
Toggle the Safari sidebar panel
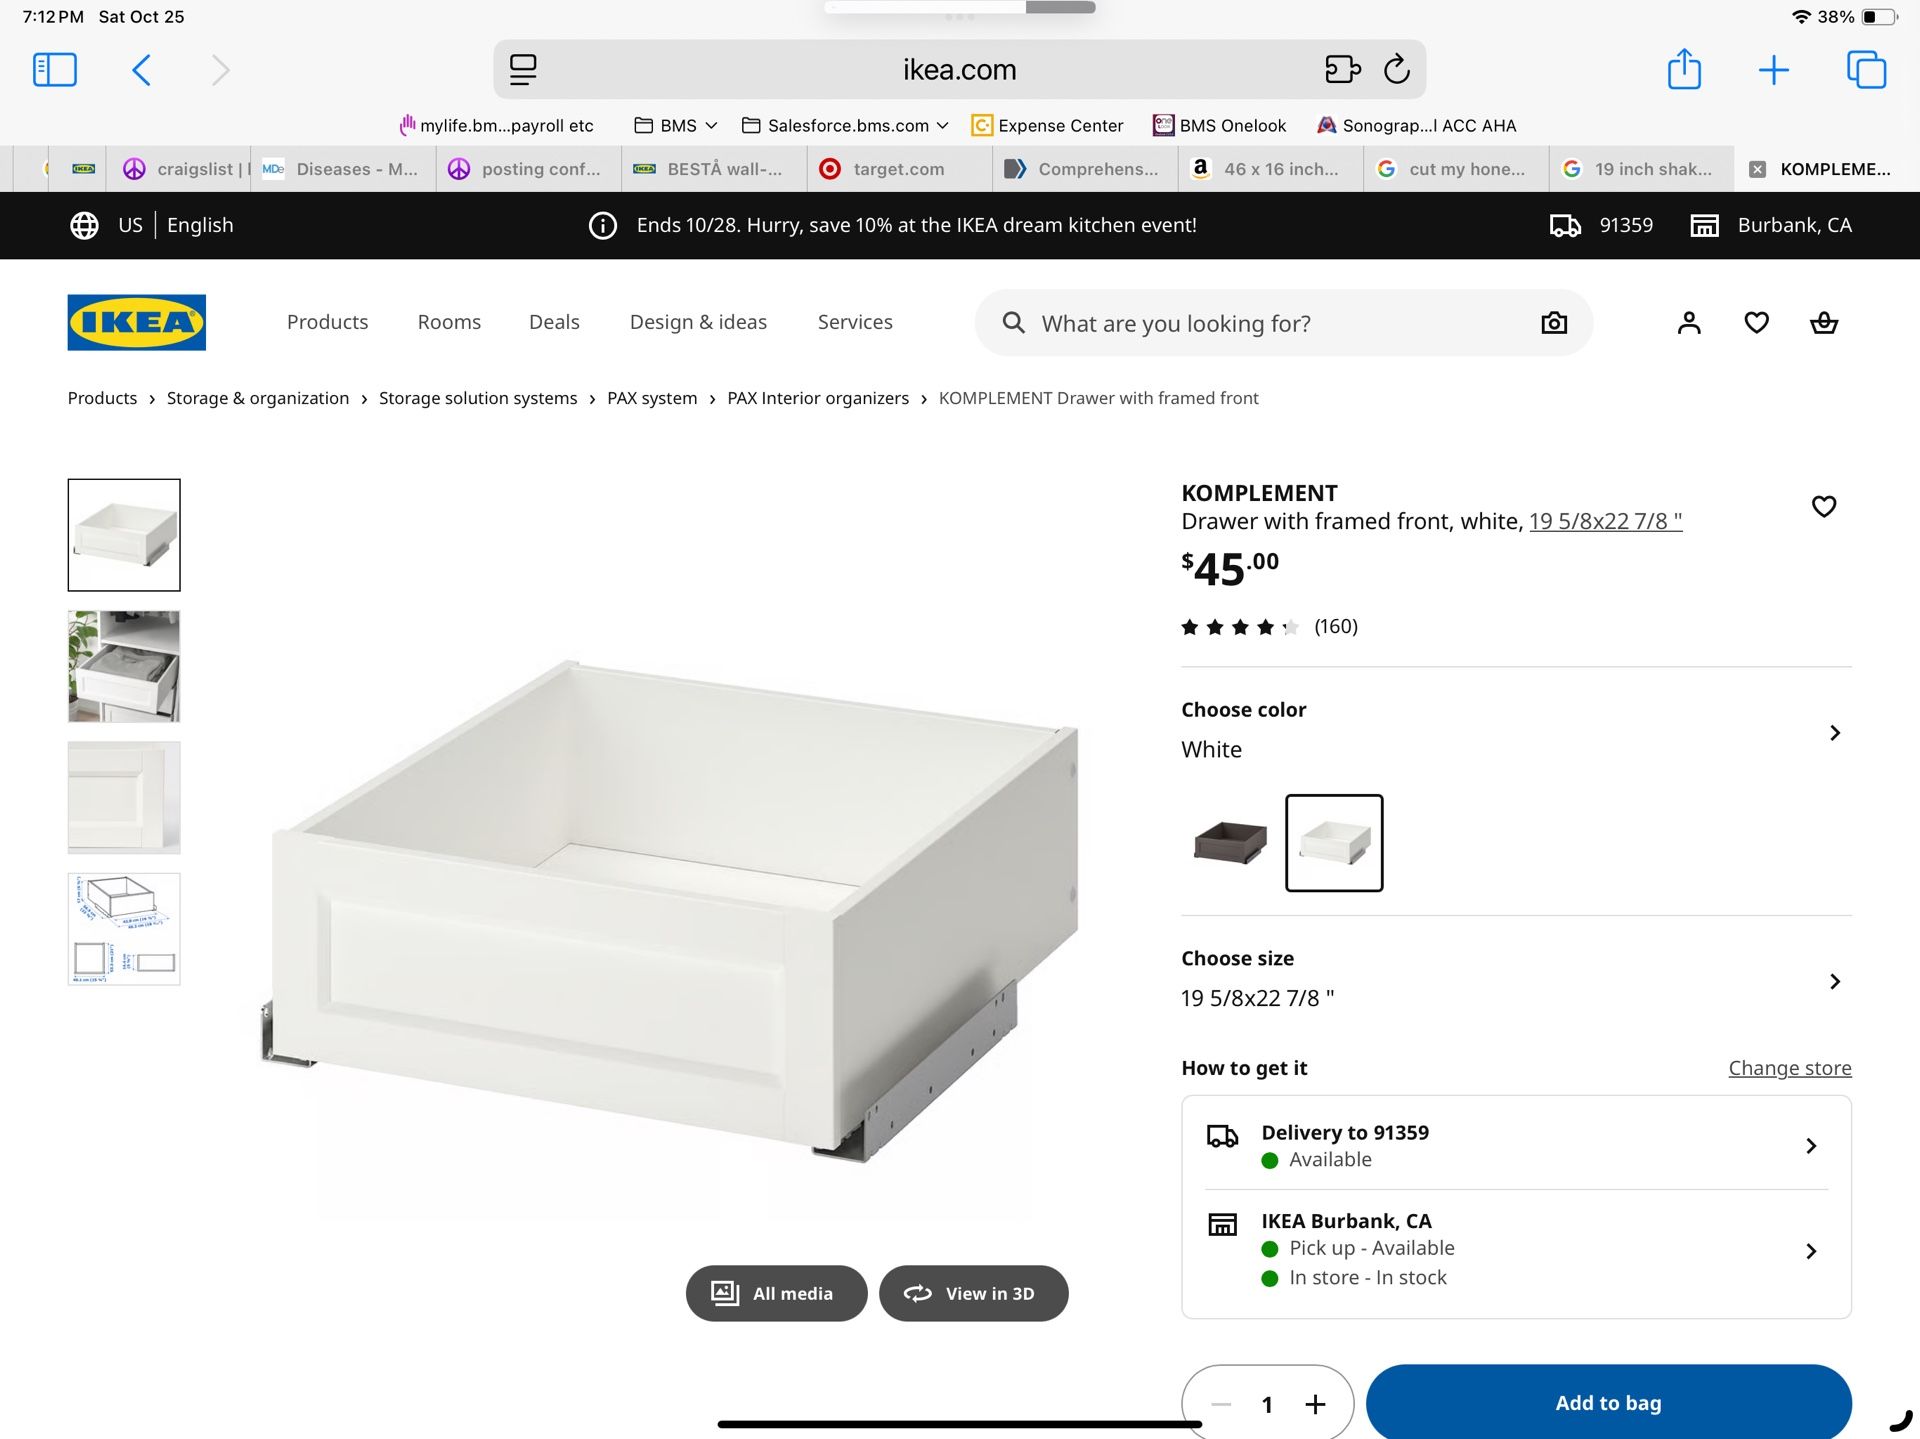point(55,69)
